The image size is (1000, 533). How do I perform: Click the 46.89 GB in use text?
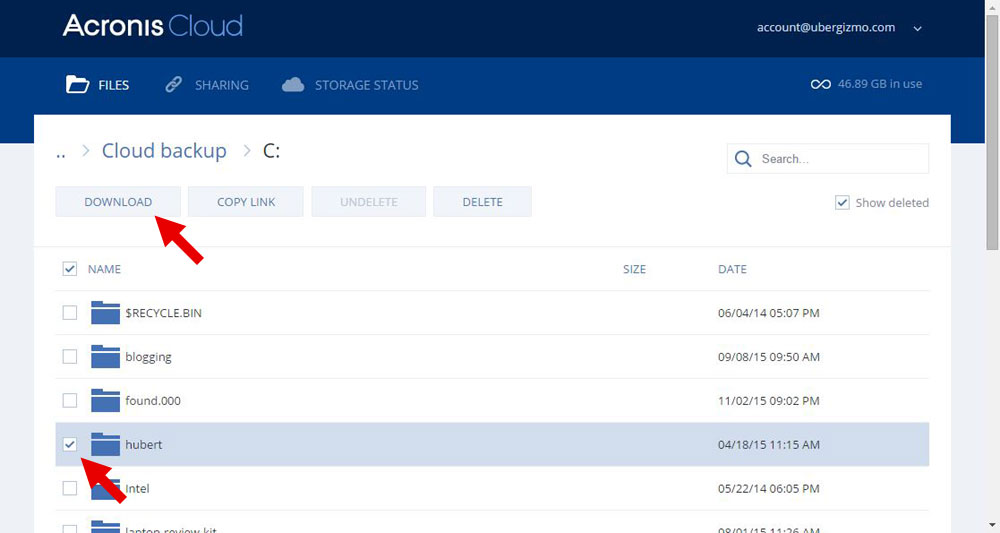[x=880, y=84]
